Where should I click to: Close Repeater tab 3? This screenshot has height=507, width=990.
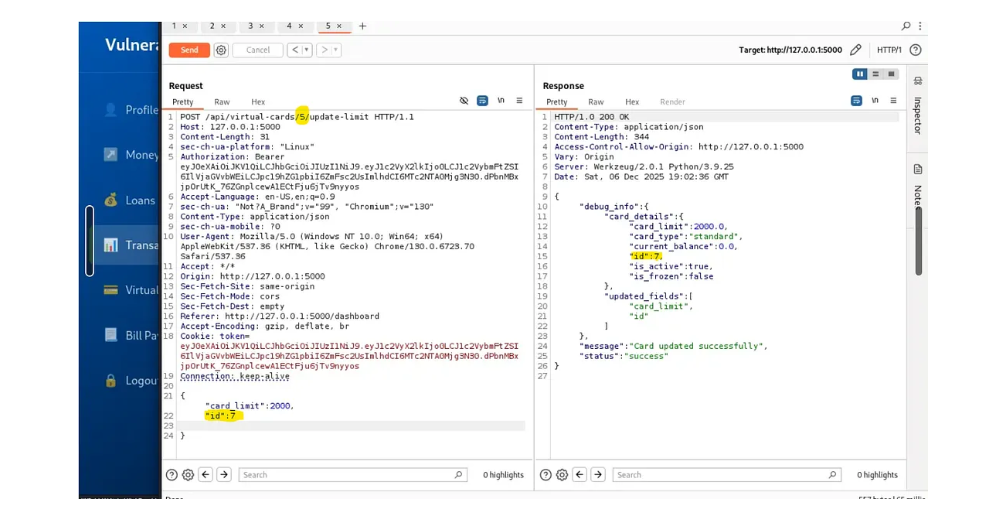262,26
